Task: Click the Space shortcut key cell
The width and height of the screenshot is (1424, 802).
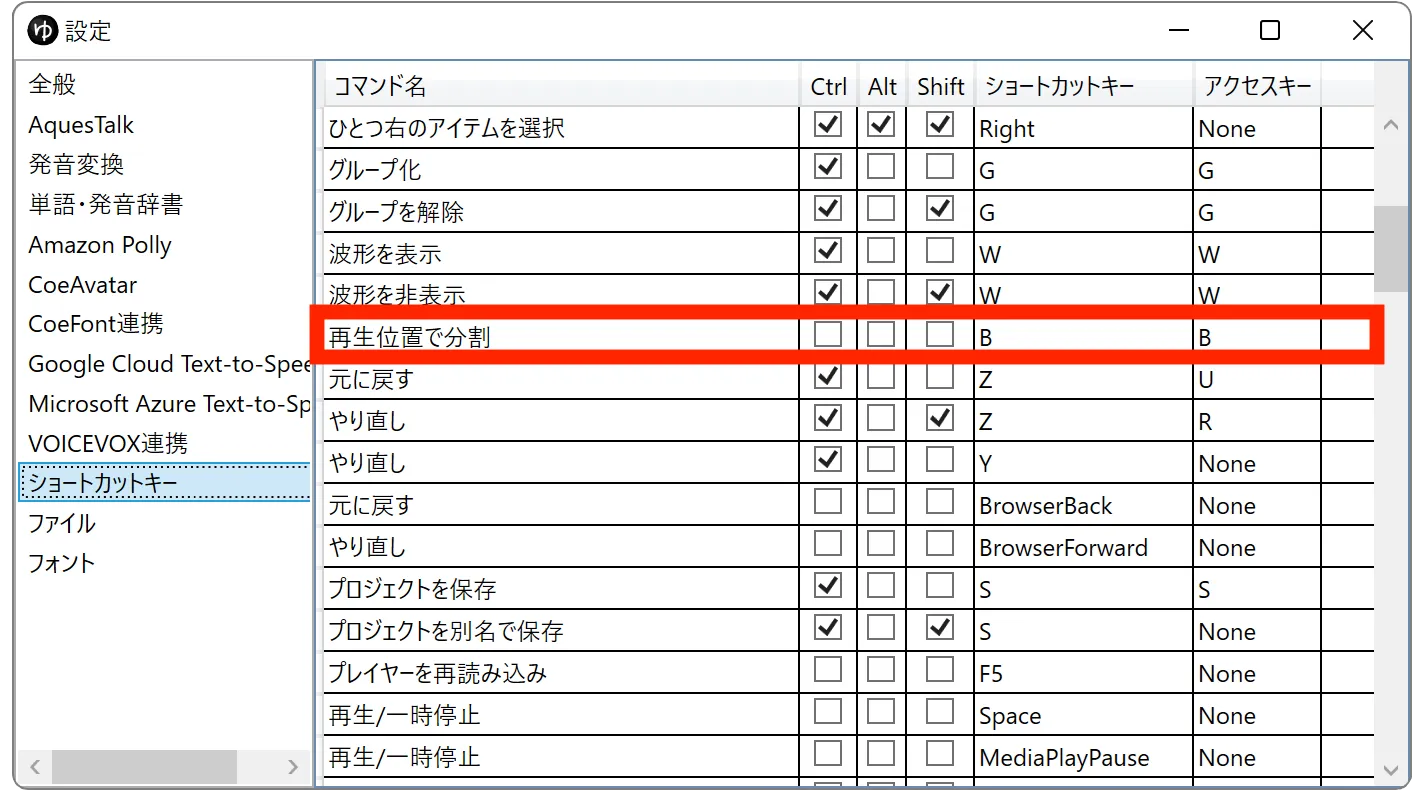Action: (x=1084, y=716)
